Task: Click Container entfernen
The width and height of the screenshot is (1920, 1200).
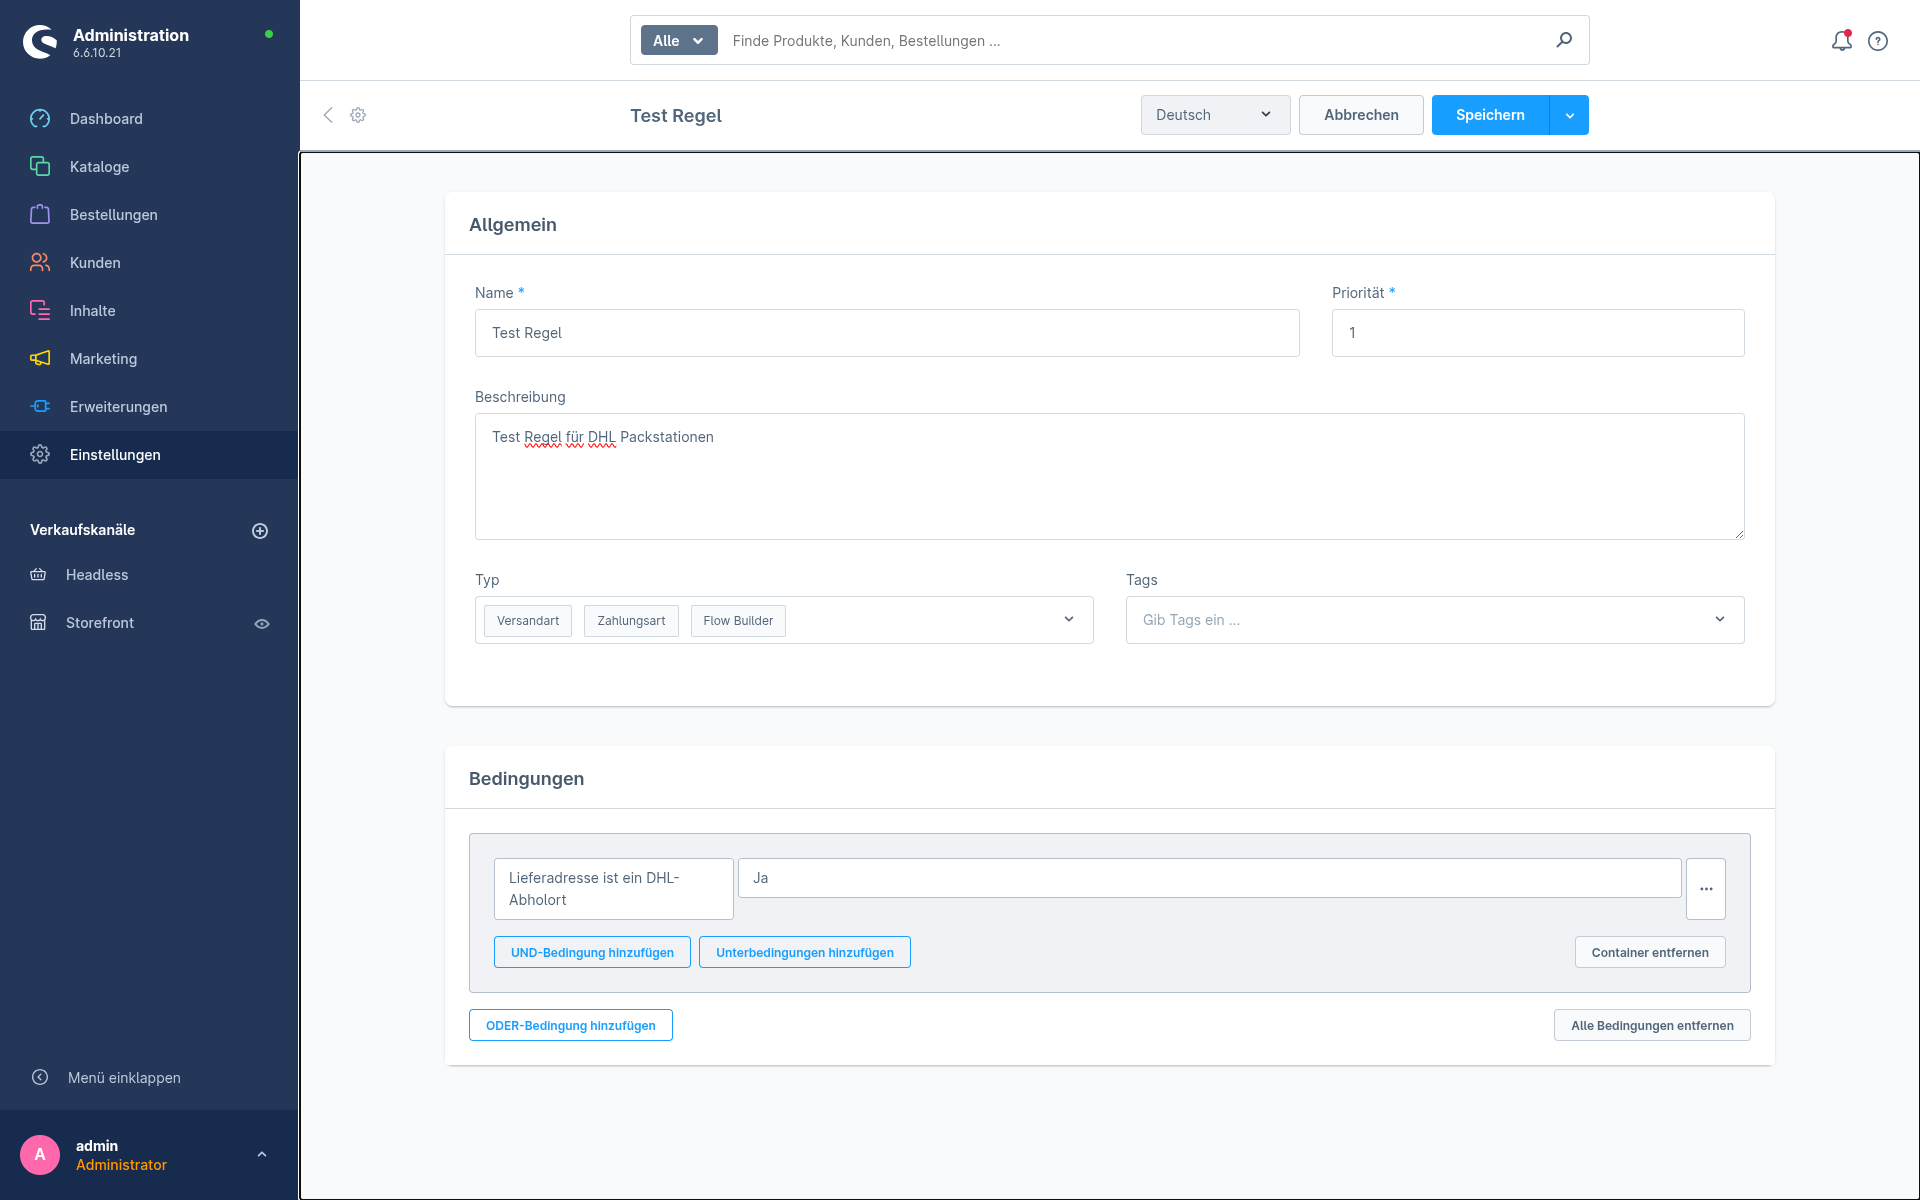Action: point(1650,952)
